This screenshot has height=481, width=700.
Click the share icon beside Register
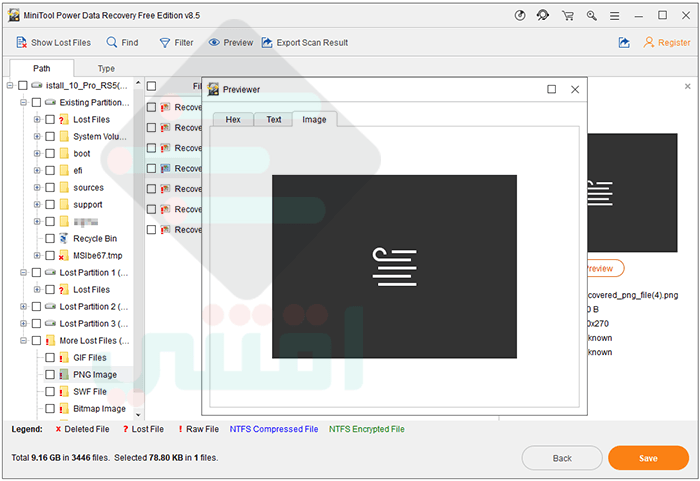coord(624,42)
